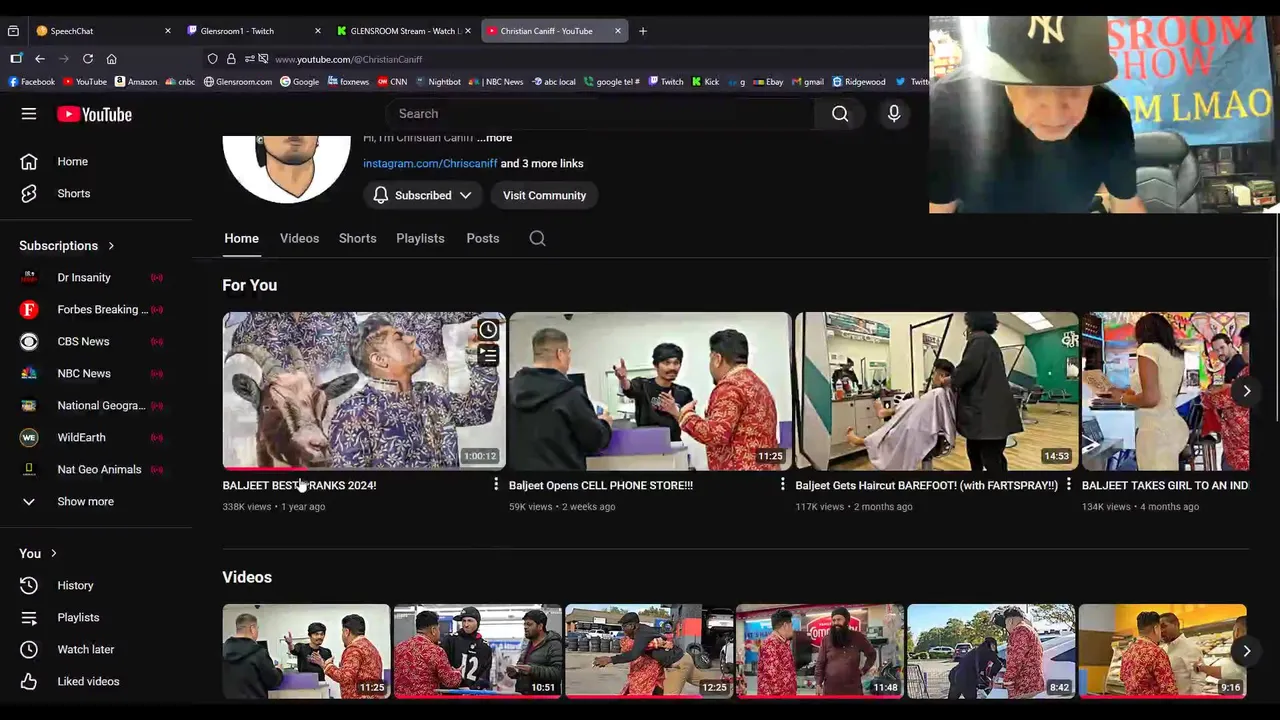Screen dimensions: 1280x720
Task: Click the YouTube search input field
Action: pos(600,114)
